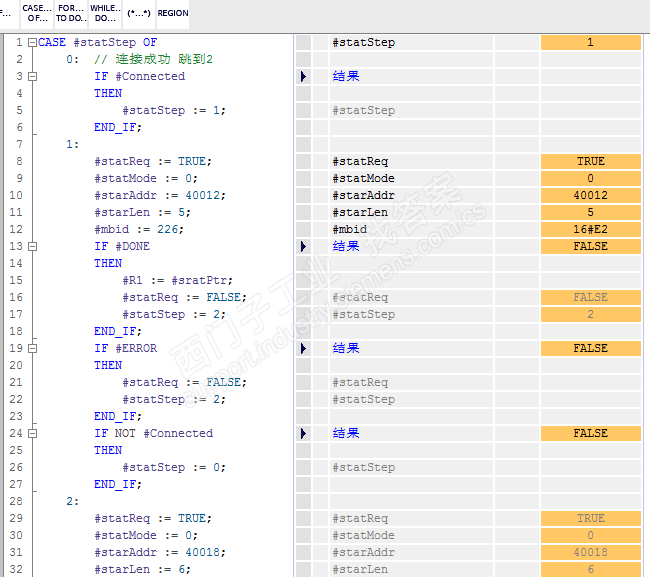
Task: Click the #starLen monitor value 5
Action: click(x=591, y=212)
